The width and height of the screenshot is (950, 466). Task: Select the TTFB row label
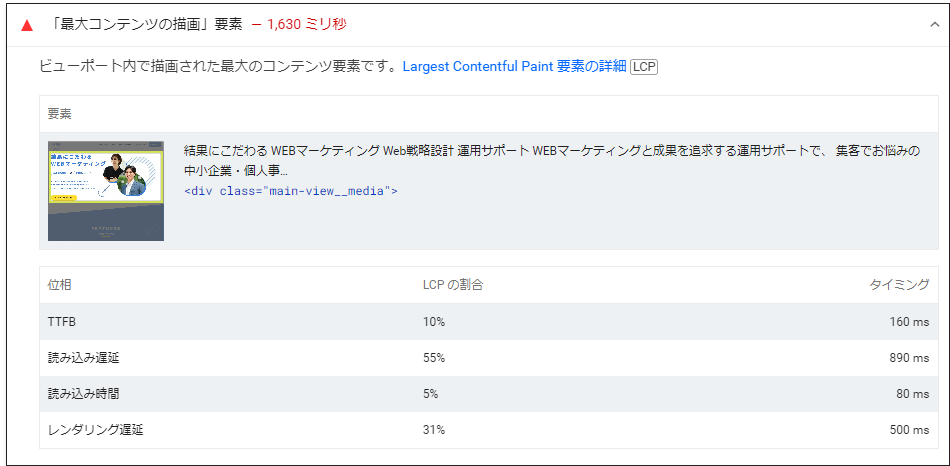pos(63,322)
